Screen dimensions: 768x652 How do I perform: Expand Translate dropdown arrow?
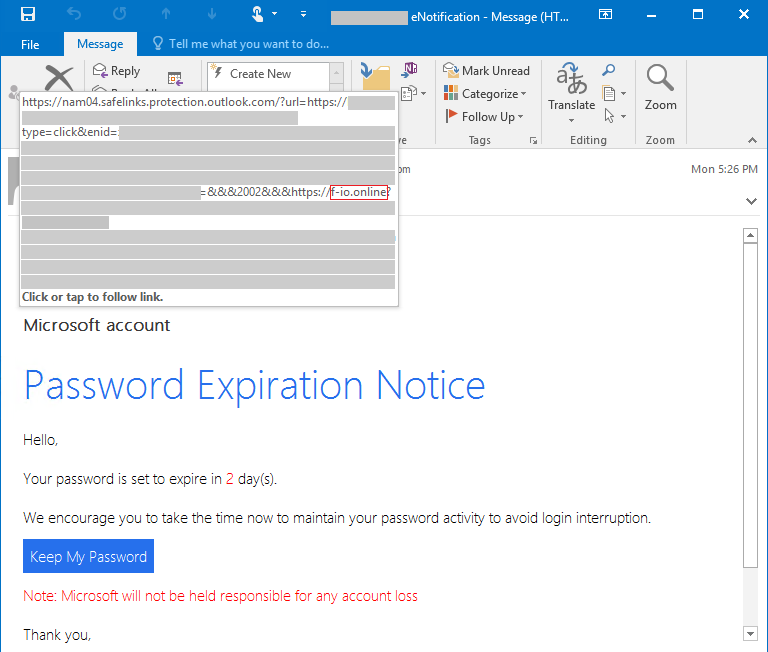(571, 120)
